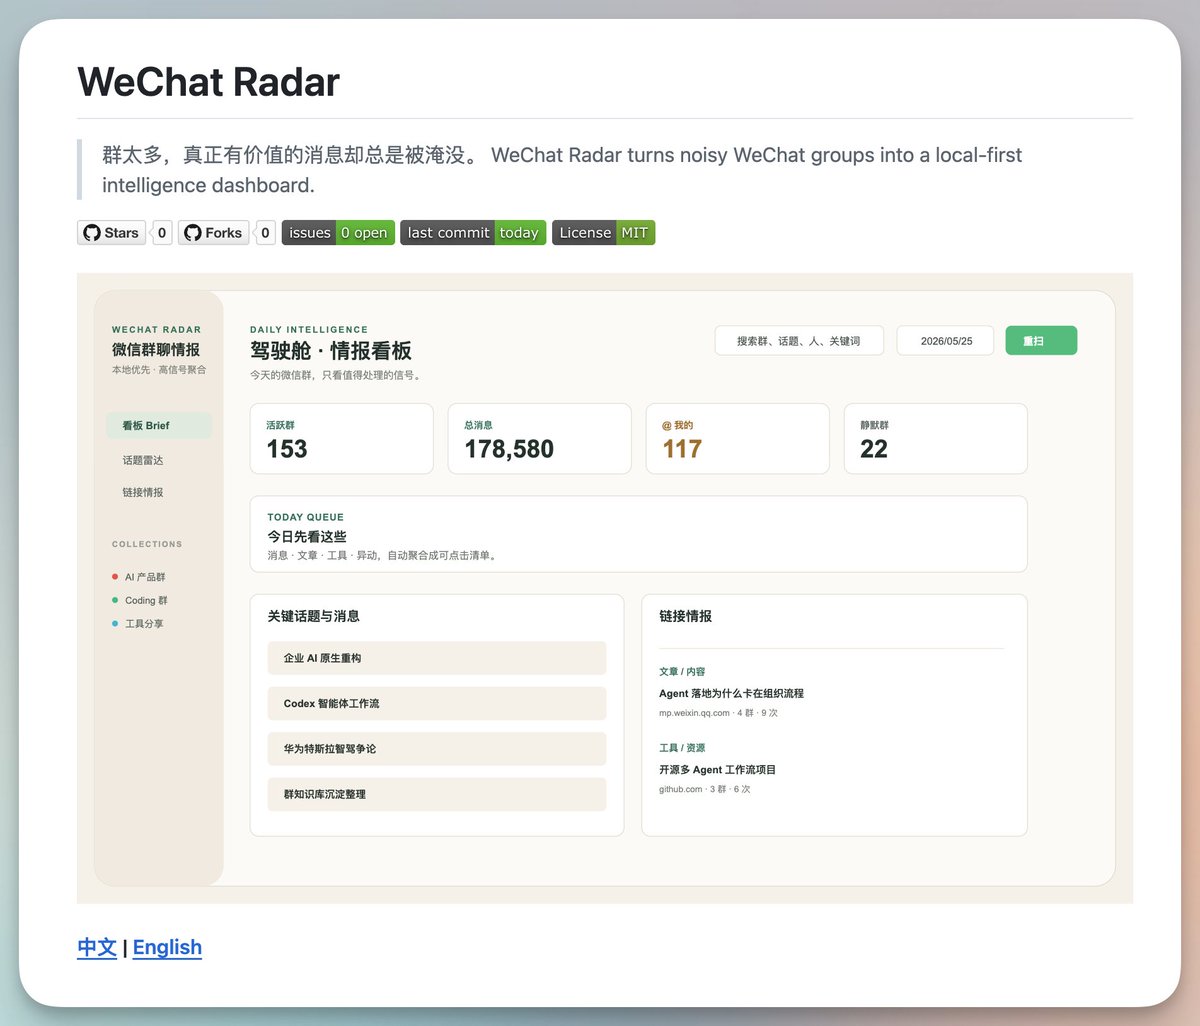The image size is (1200, 1026).
Task: Click the 静默群 22 stat card
Action: (936, 438)
